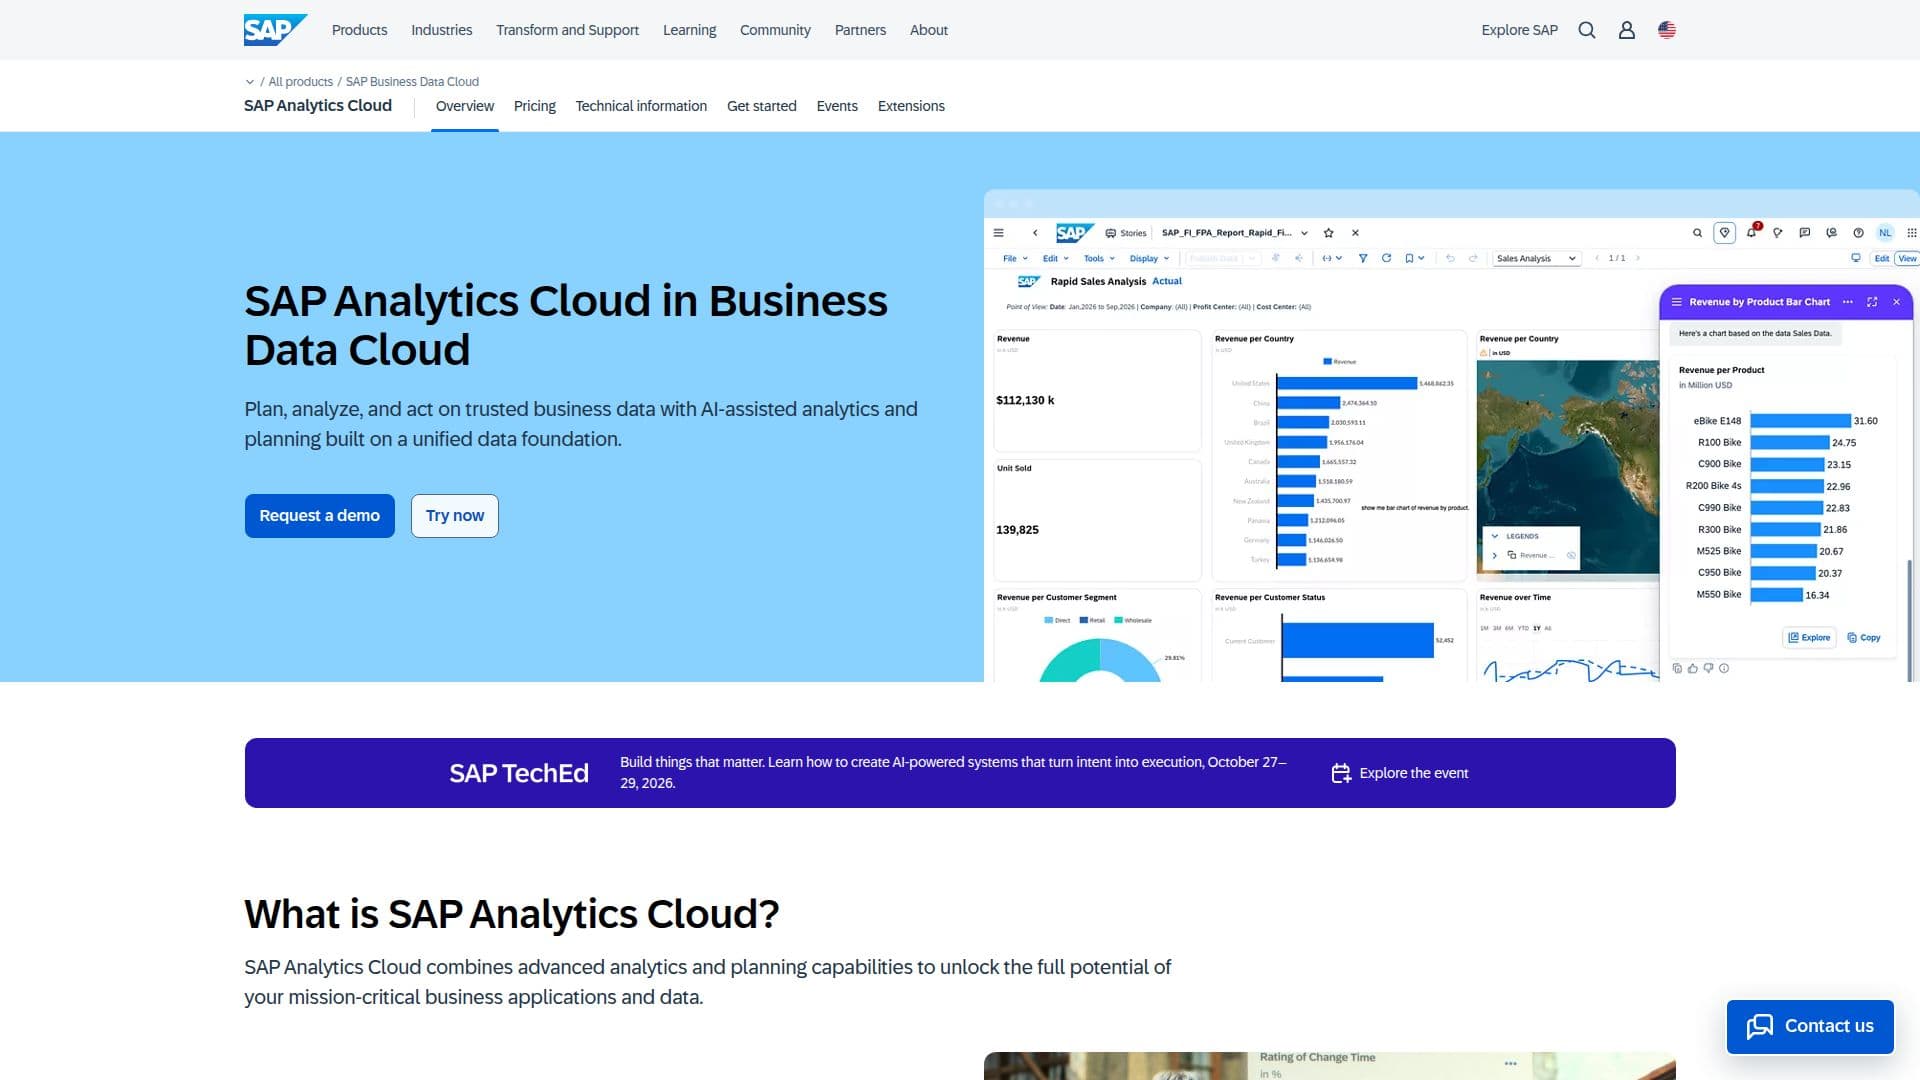Image resolution: width=1920 pixels, height=1080 pixels.
Task: Switch to the Technical information tab
Action: tap(641, 106)
